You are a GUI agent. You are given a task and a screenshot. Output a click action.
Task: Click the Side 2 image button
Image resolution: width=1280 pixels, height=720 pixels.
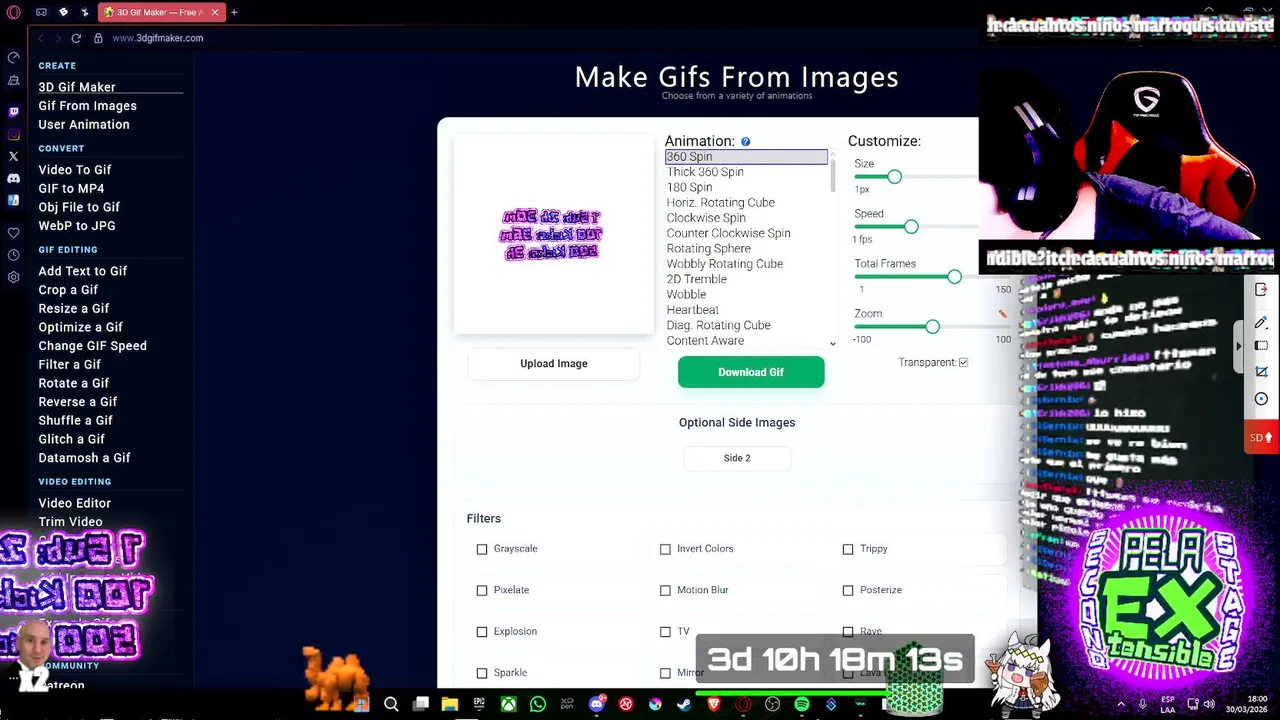tap(737, 458)
